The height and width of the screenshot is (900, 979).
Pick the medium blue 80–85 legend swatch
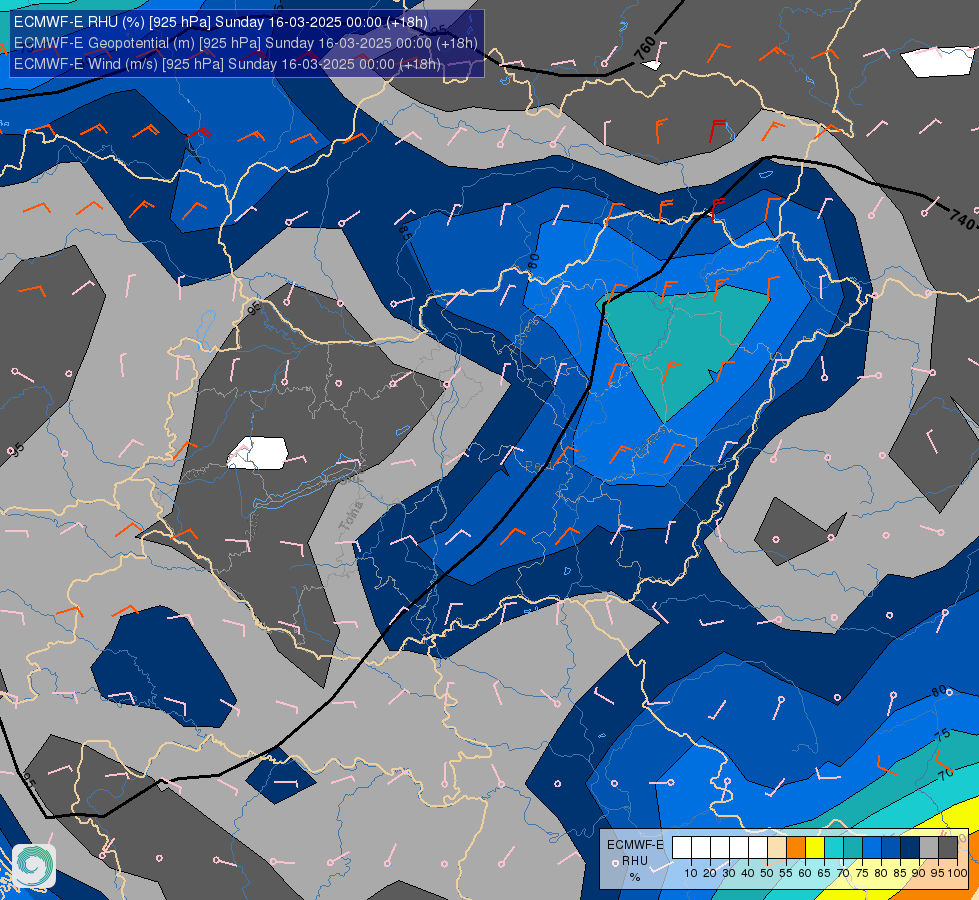click(891, 848)
